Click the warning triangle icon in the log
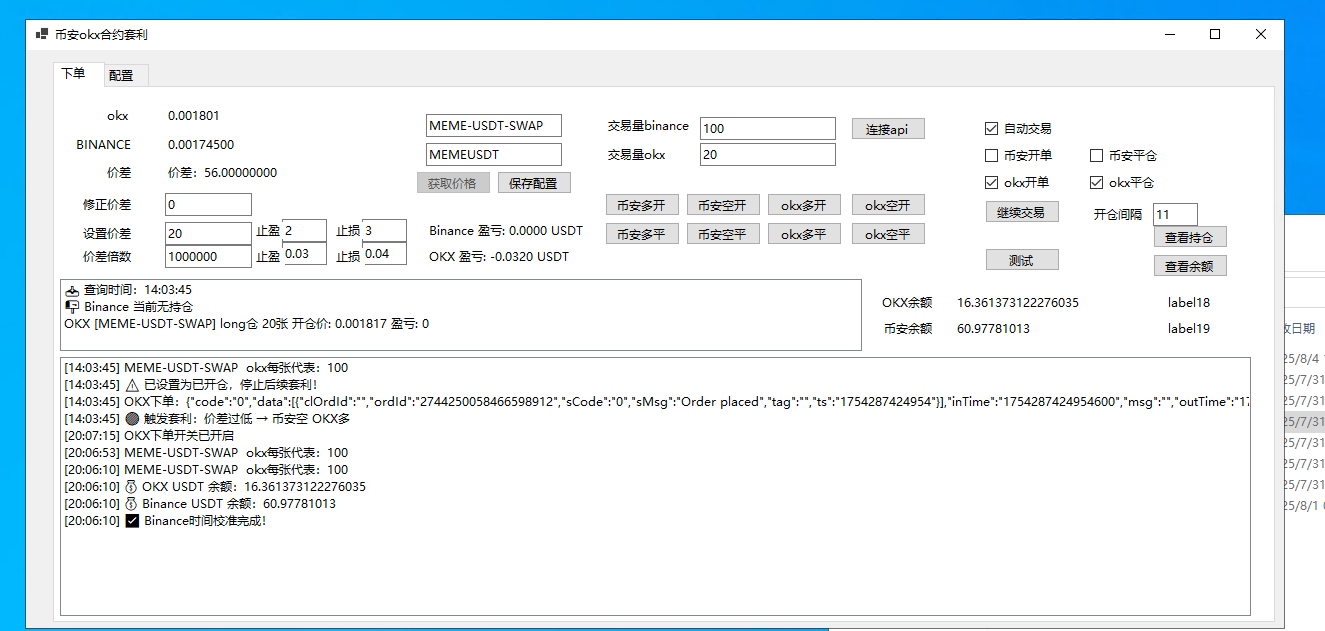Image resolution: width=1325 pixels, height=631 pixels. coord(132,385)
